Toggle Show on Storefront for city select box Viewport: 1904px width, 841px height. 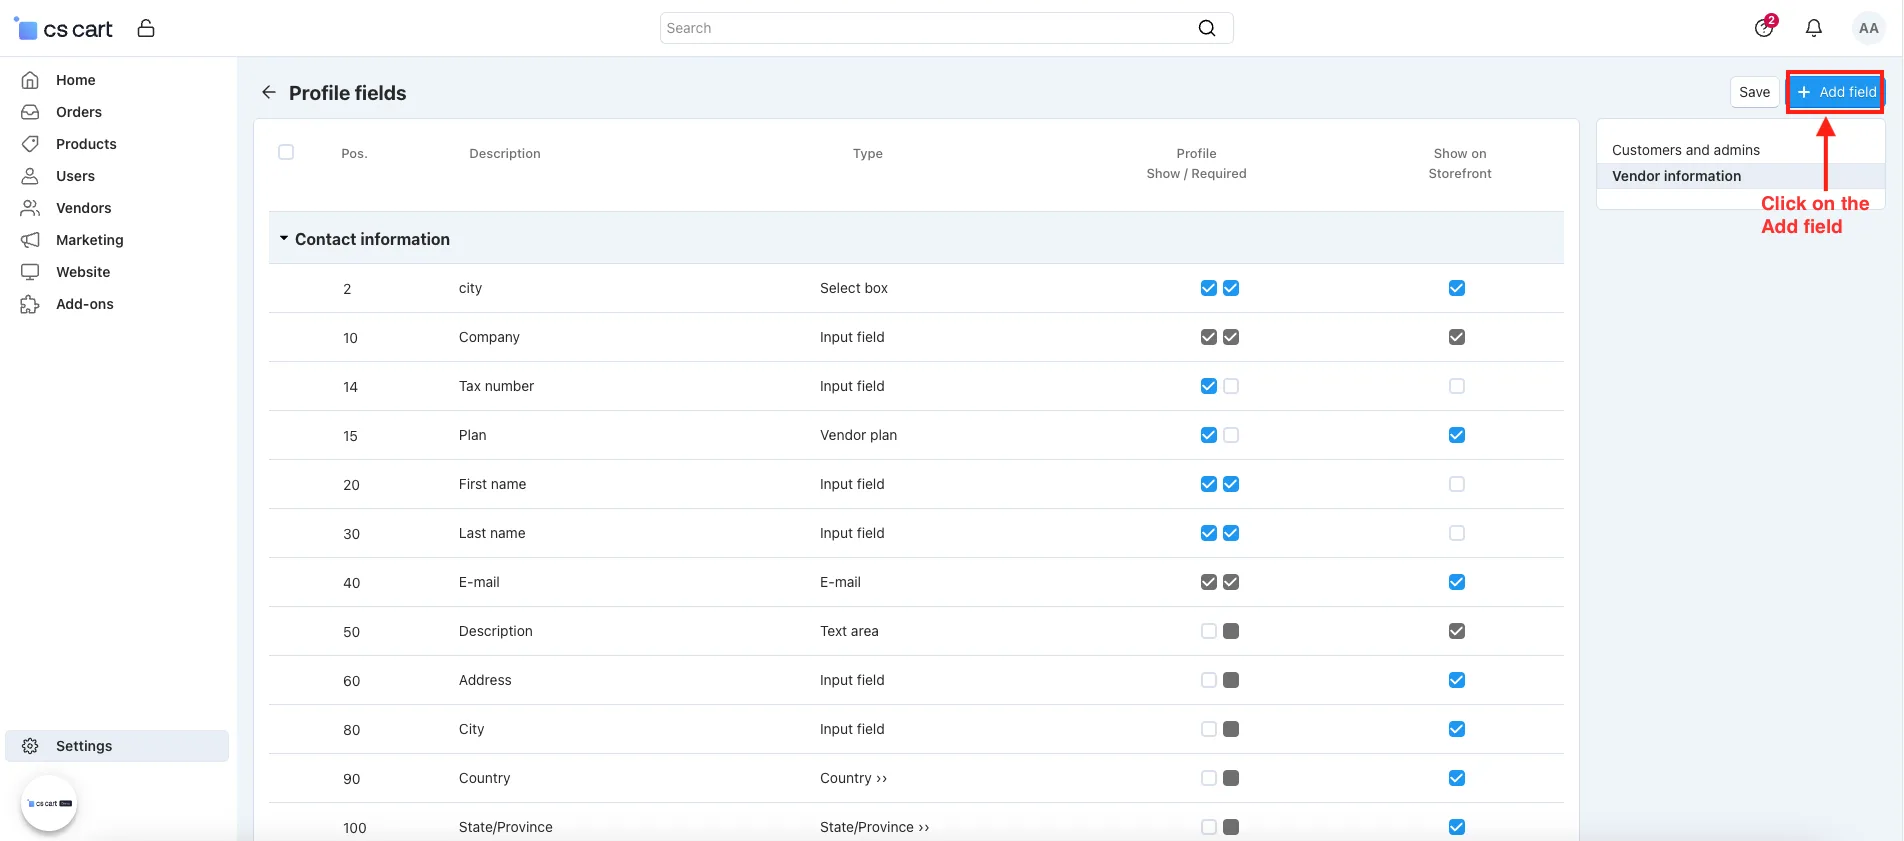pos(1457,288)
